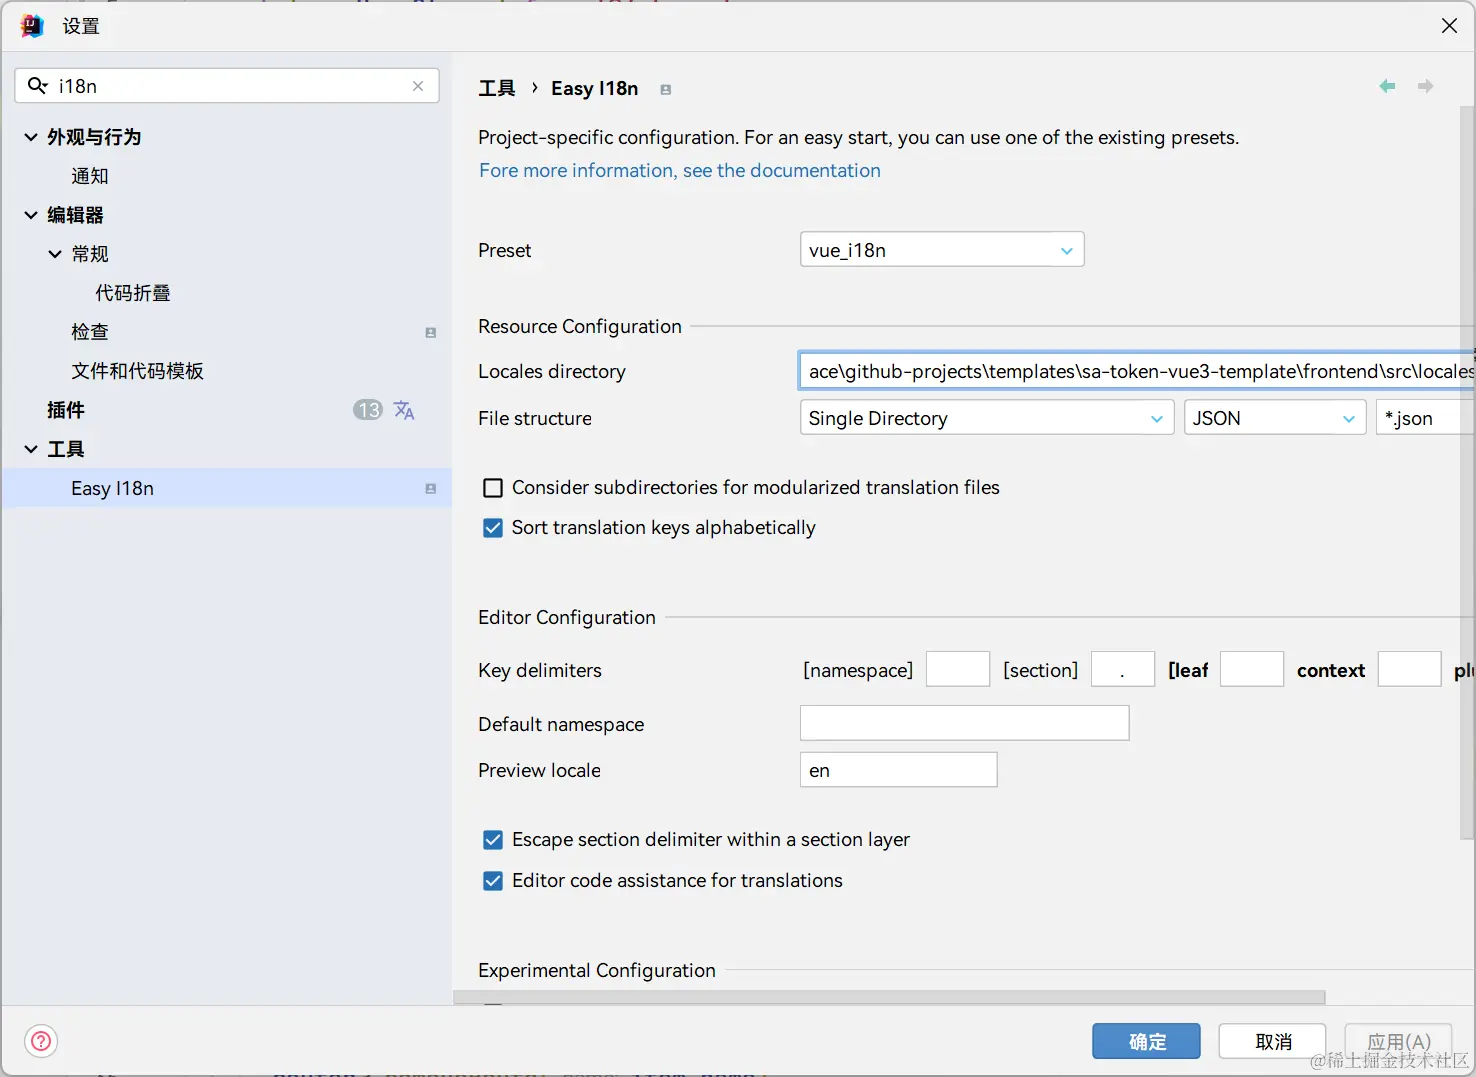The width and height of the screenshot is (1476, 1077).
Task: Click the 工具 breadcrumb
Action: click(497, 89)
